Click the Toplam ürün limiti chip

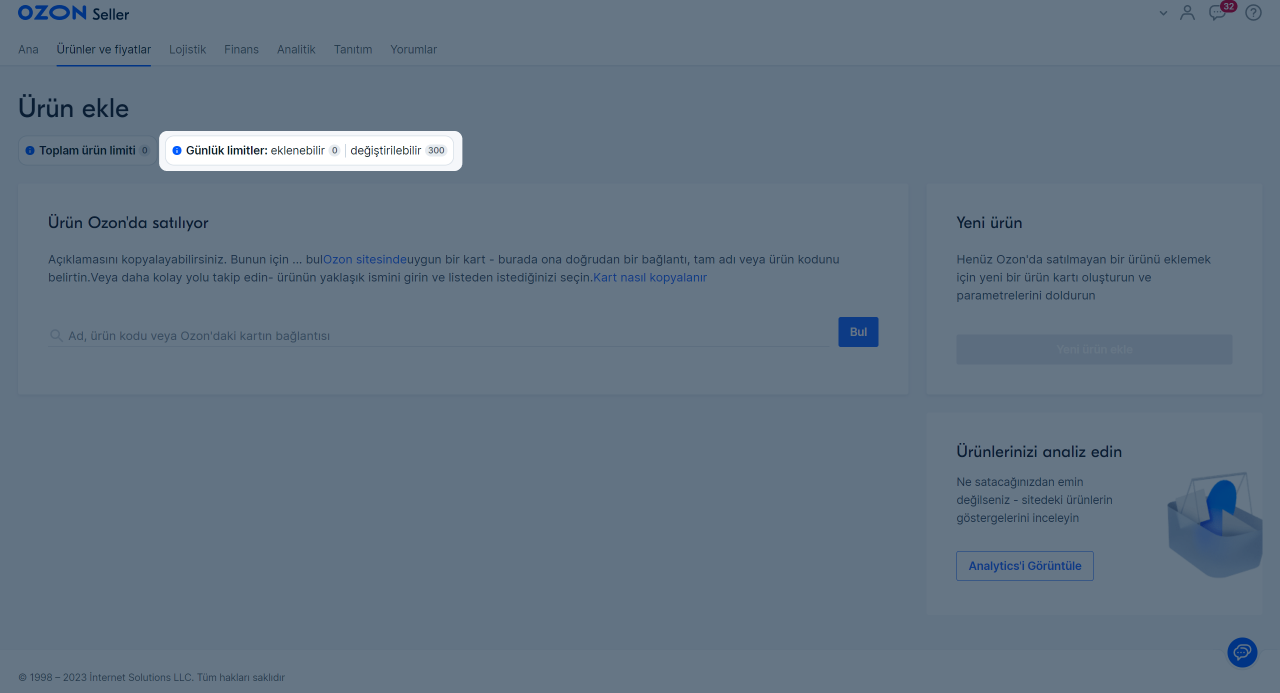point(87,151)
